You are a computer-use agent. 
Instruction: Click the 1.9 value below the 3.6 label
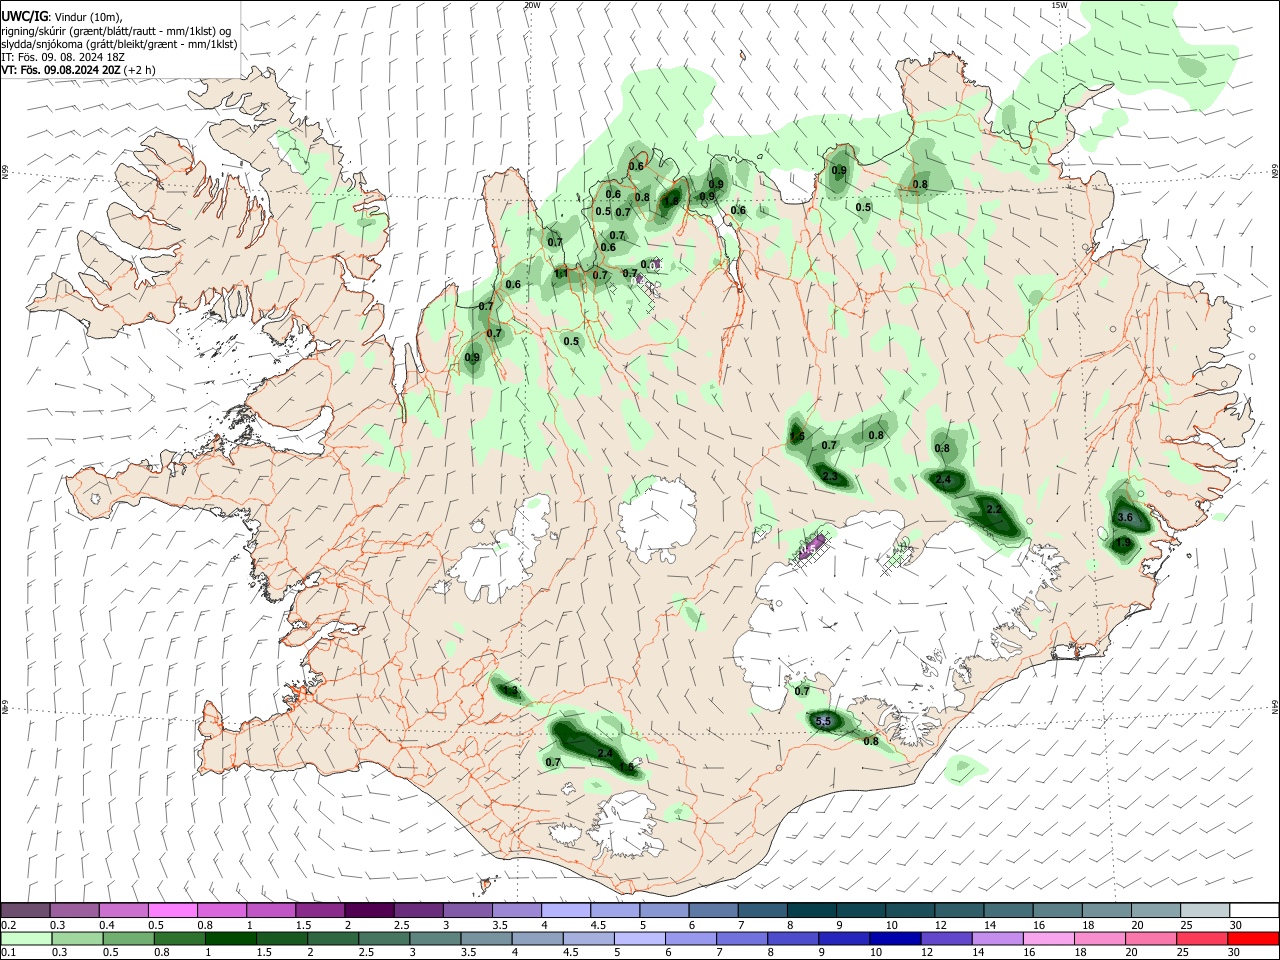click(1123, 543)
